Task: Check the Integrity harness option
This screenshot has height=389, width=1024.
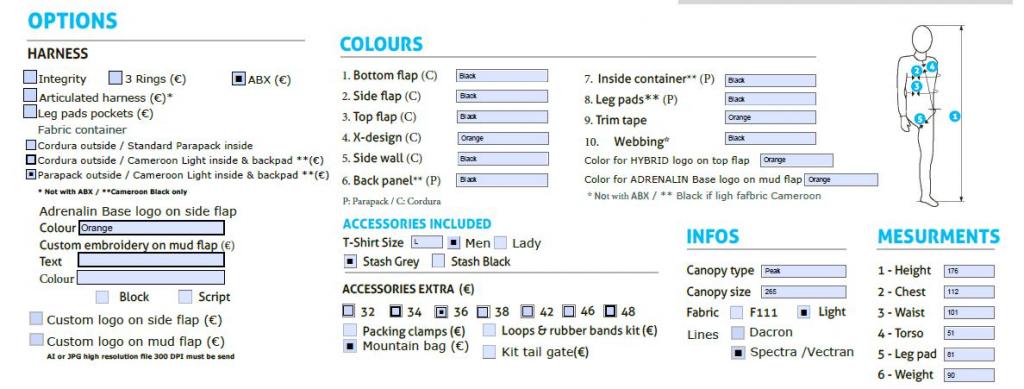Action: point(30,77)
